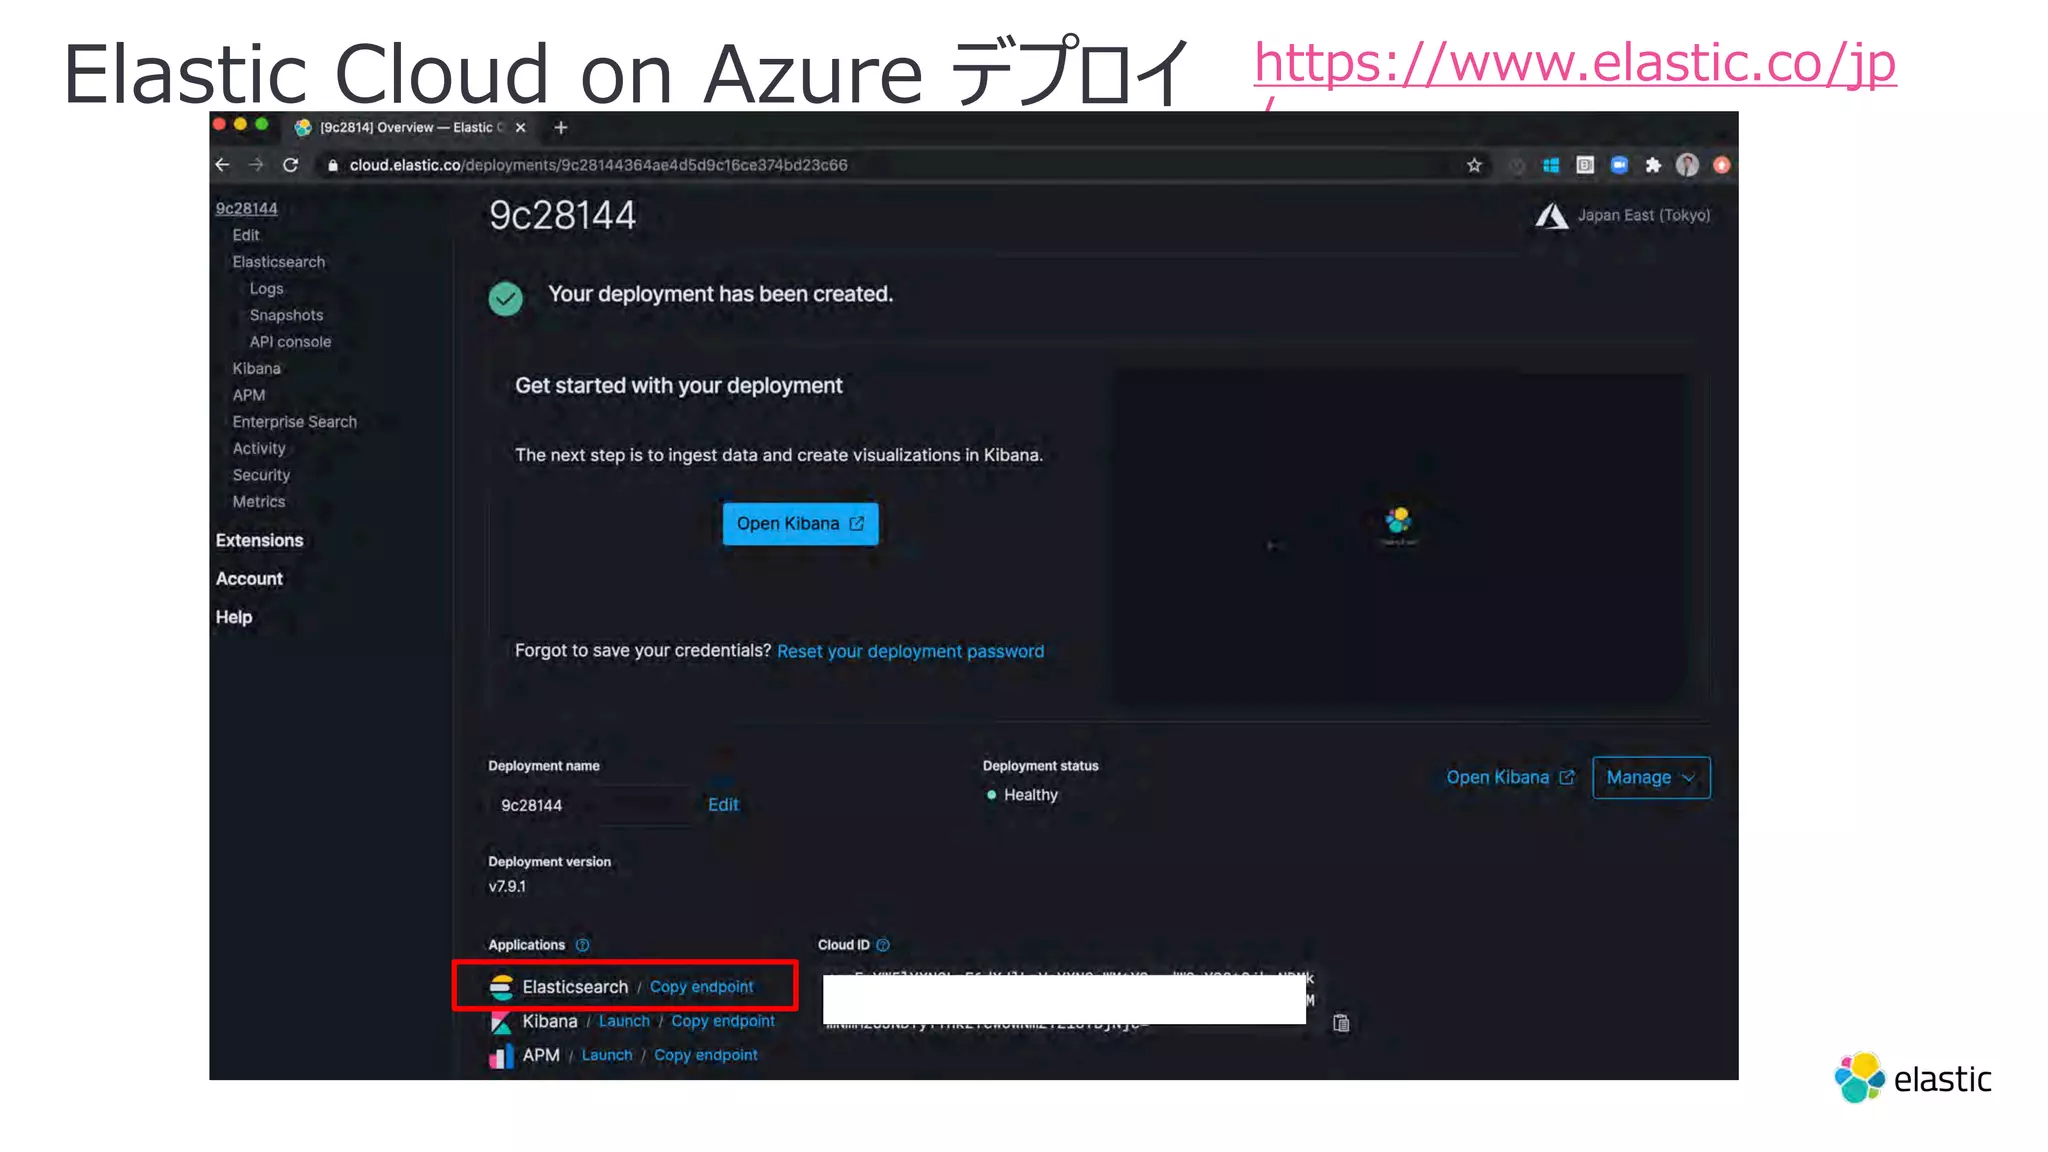Bookmark the page with the star icon
Screen dimensions: 2048x1152
pyautogui.click(x=1474, y=166)
